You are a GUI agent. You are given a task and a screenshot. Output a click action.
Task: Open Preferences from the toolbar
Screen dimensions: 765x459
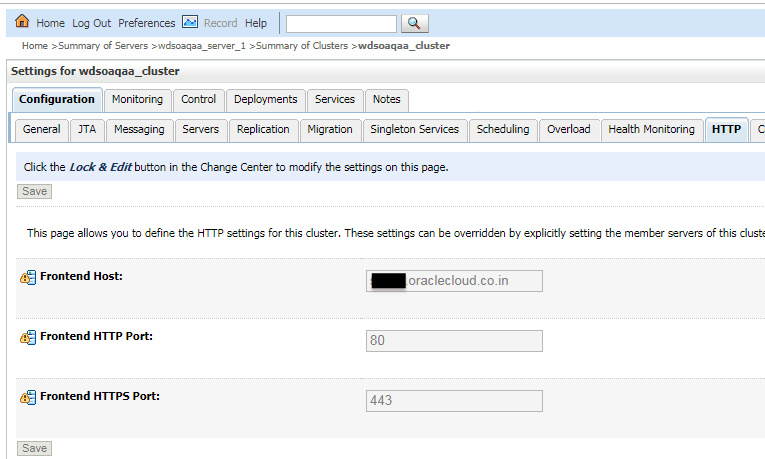point(146,23)
